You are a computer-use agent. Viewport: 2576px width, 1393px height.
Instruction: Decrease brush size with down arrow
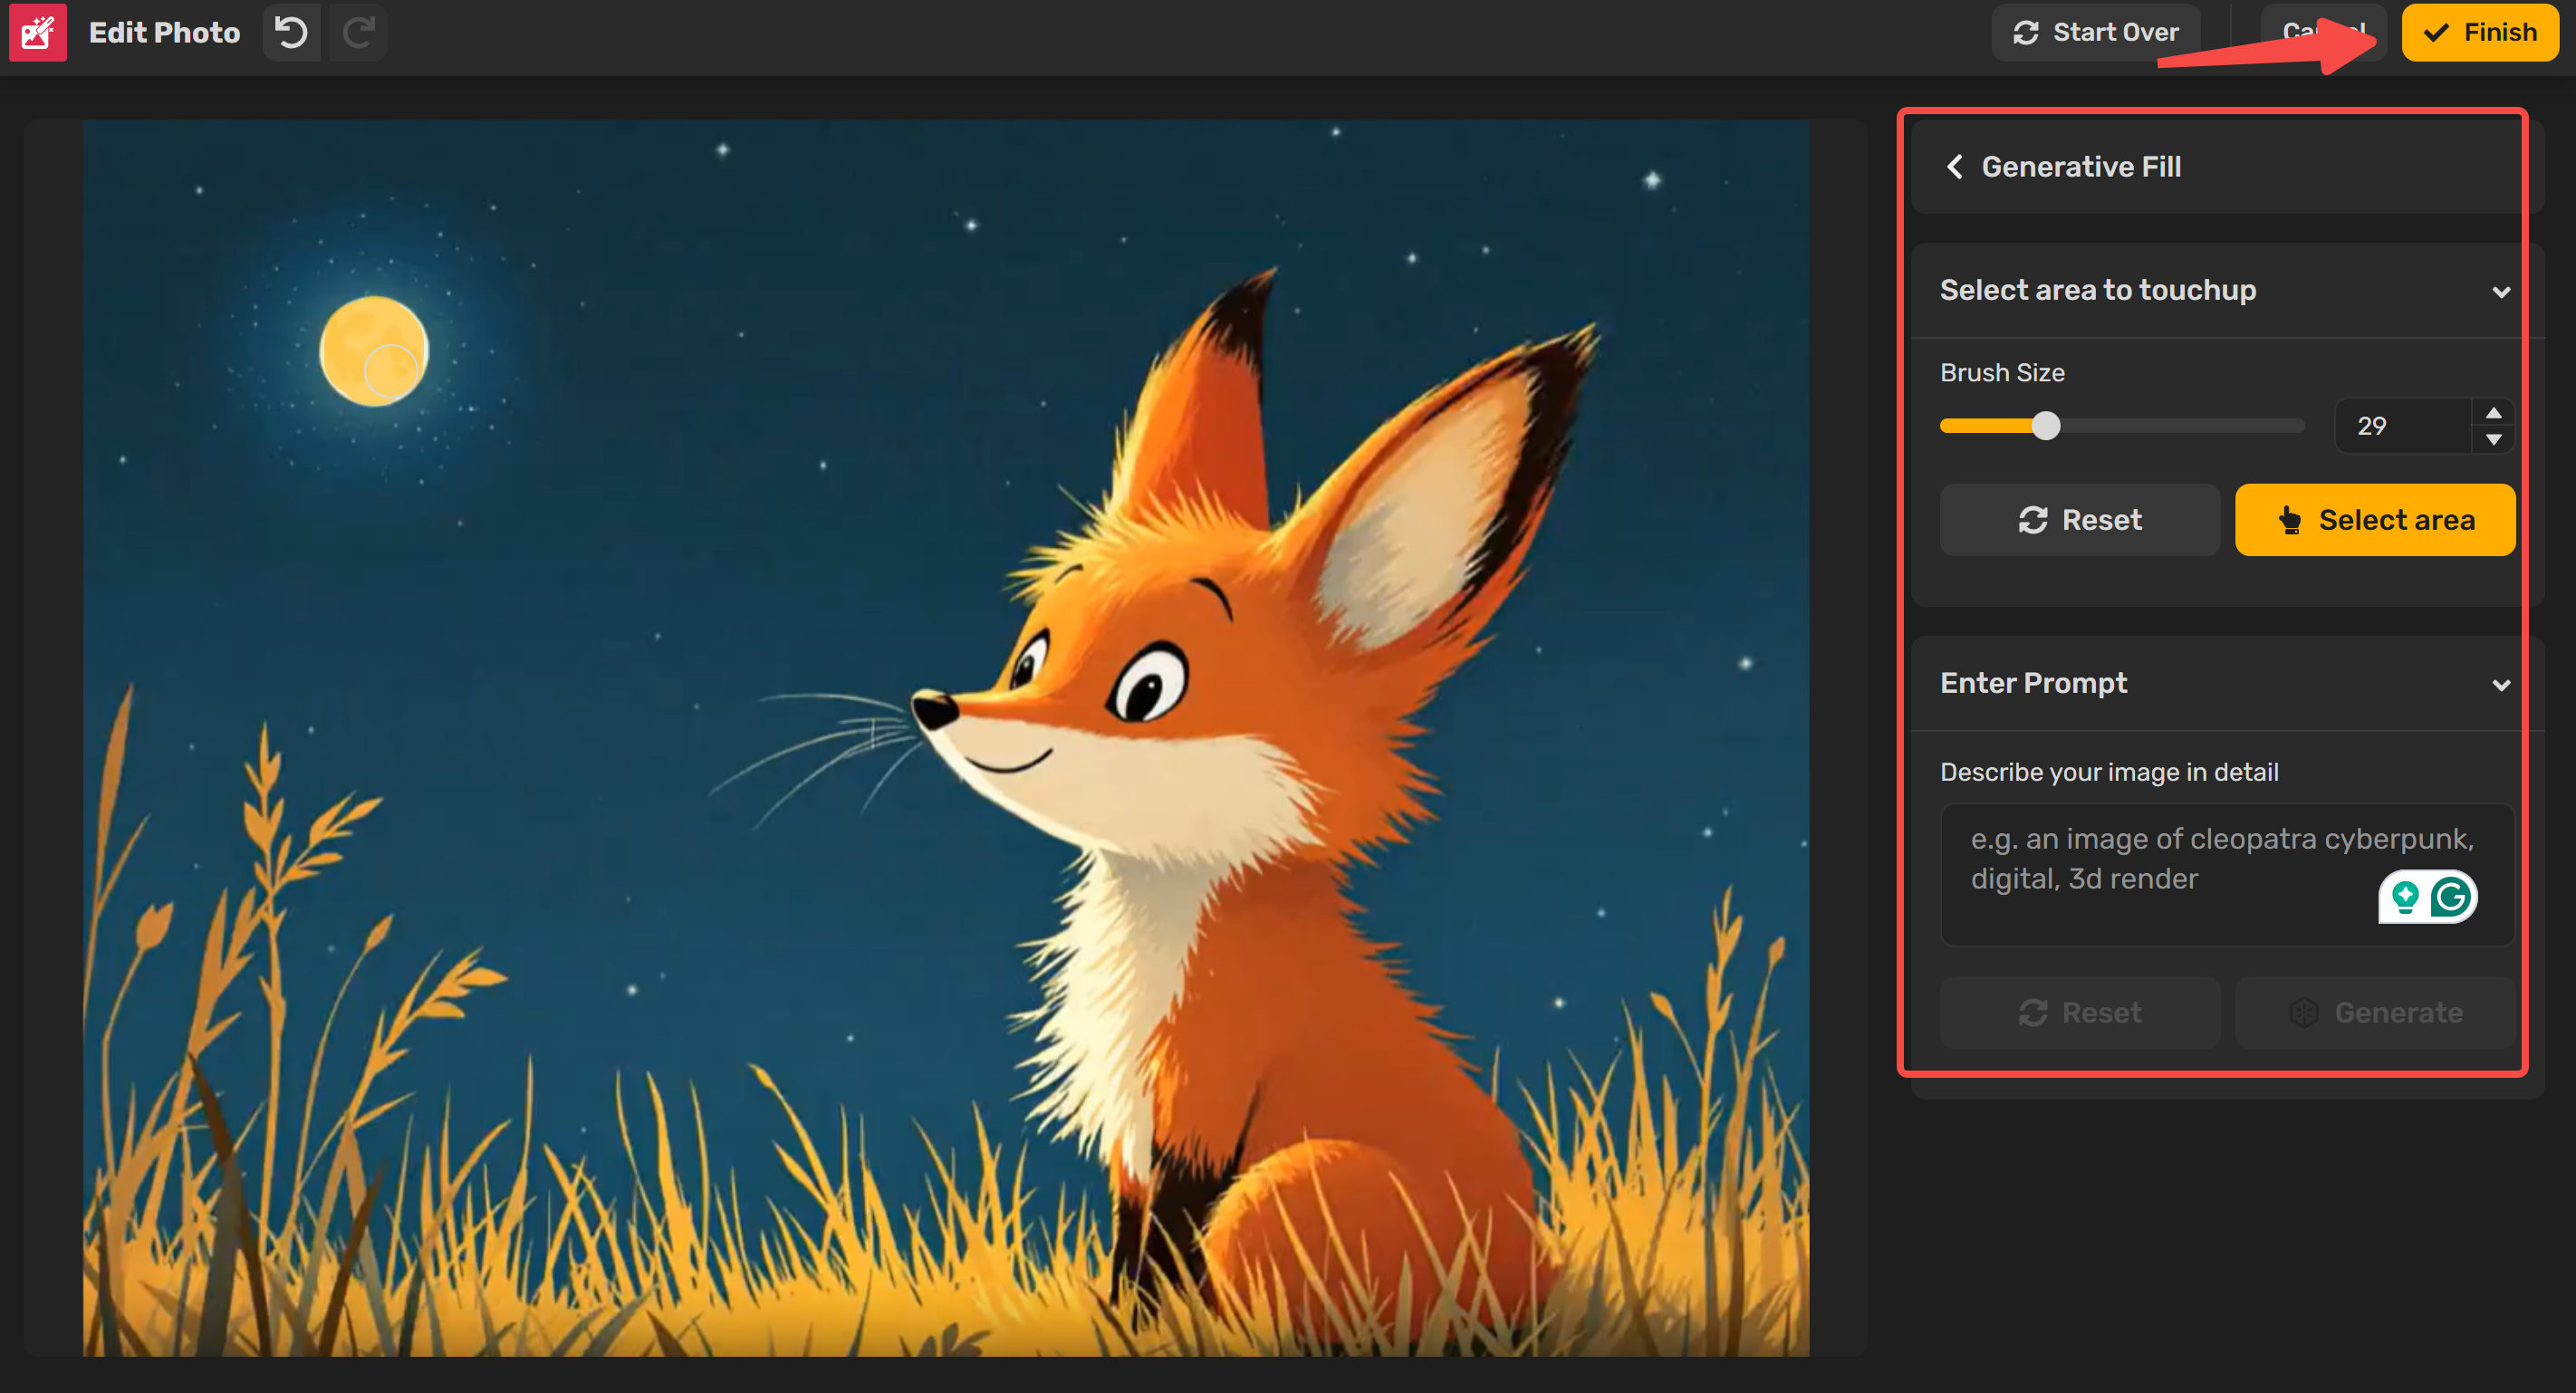2493,440
